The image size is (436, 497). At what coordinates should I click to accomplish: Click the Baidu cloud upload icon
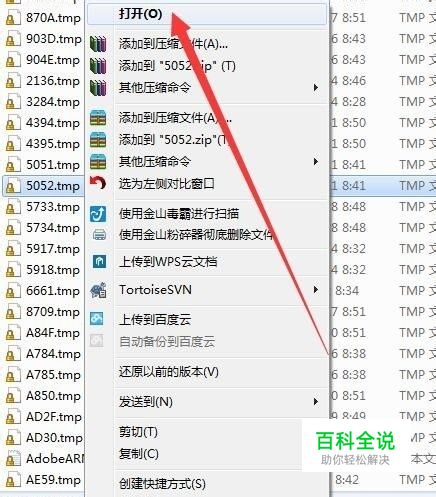pos(97,319)
